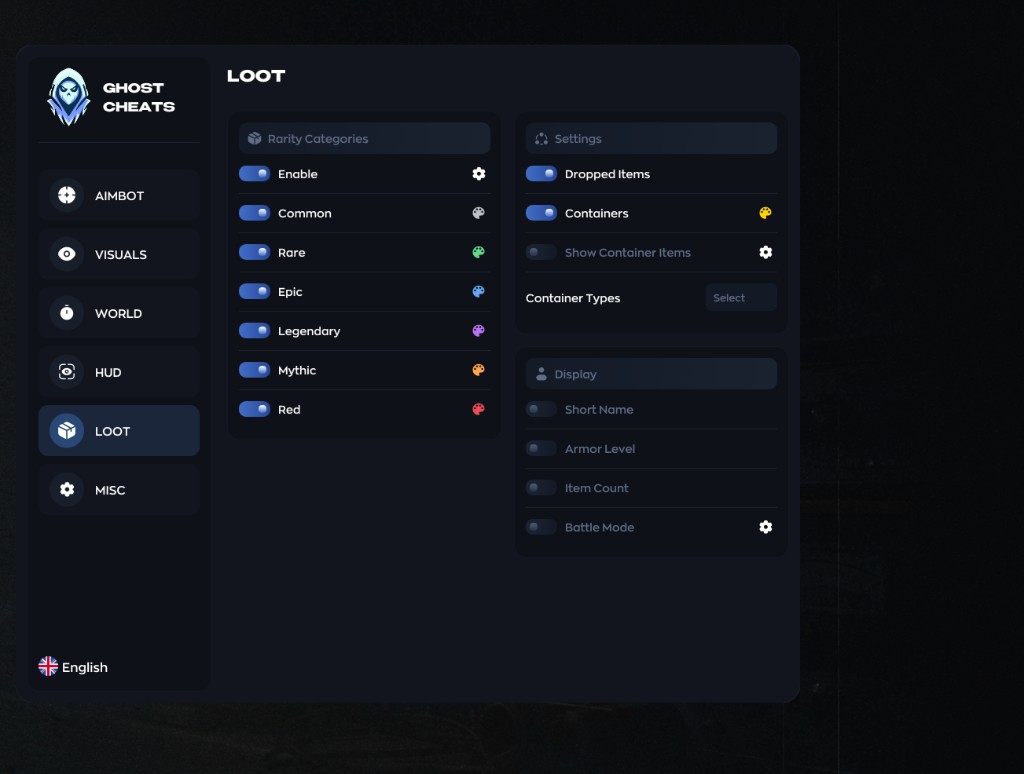Click the MISC sidebar button
This screenshot has width=1024, height=774.
[119, 490]
